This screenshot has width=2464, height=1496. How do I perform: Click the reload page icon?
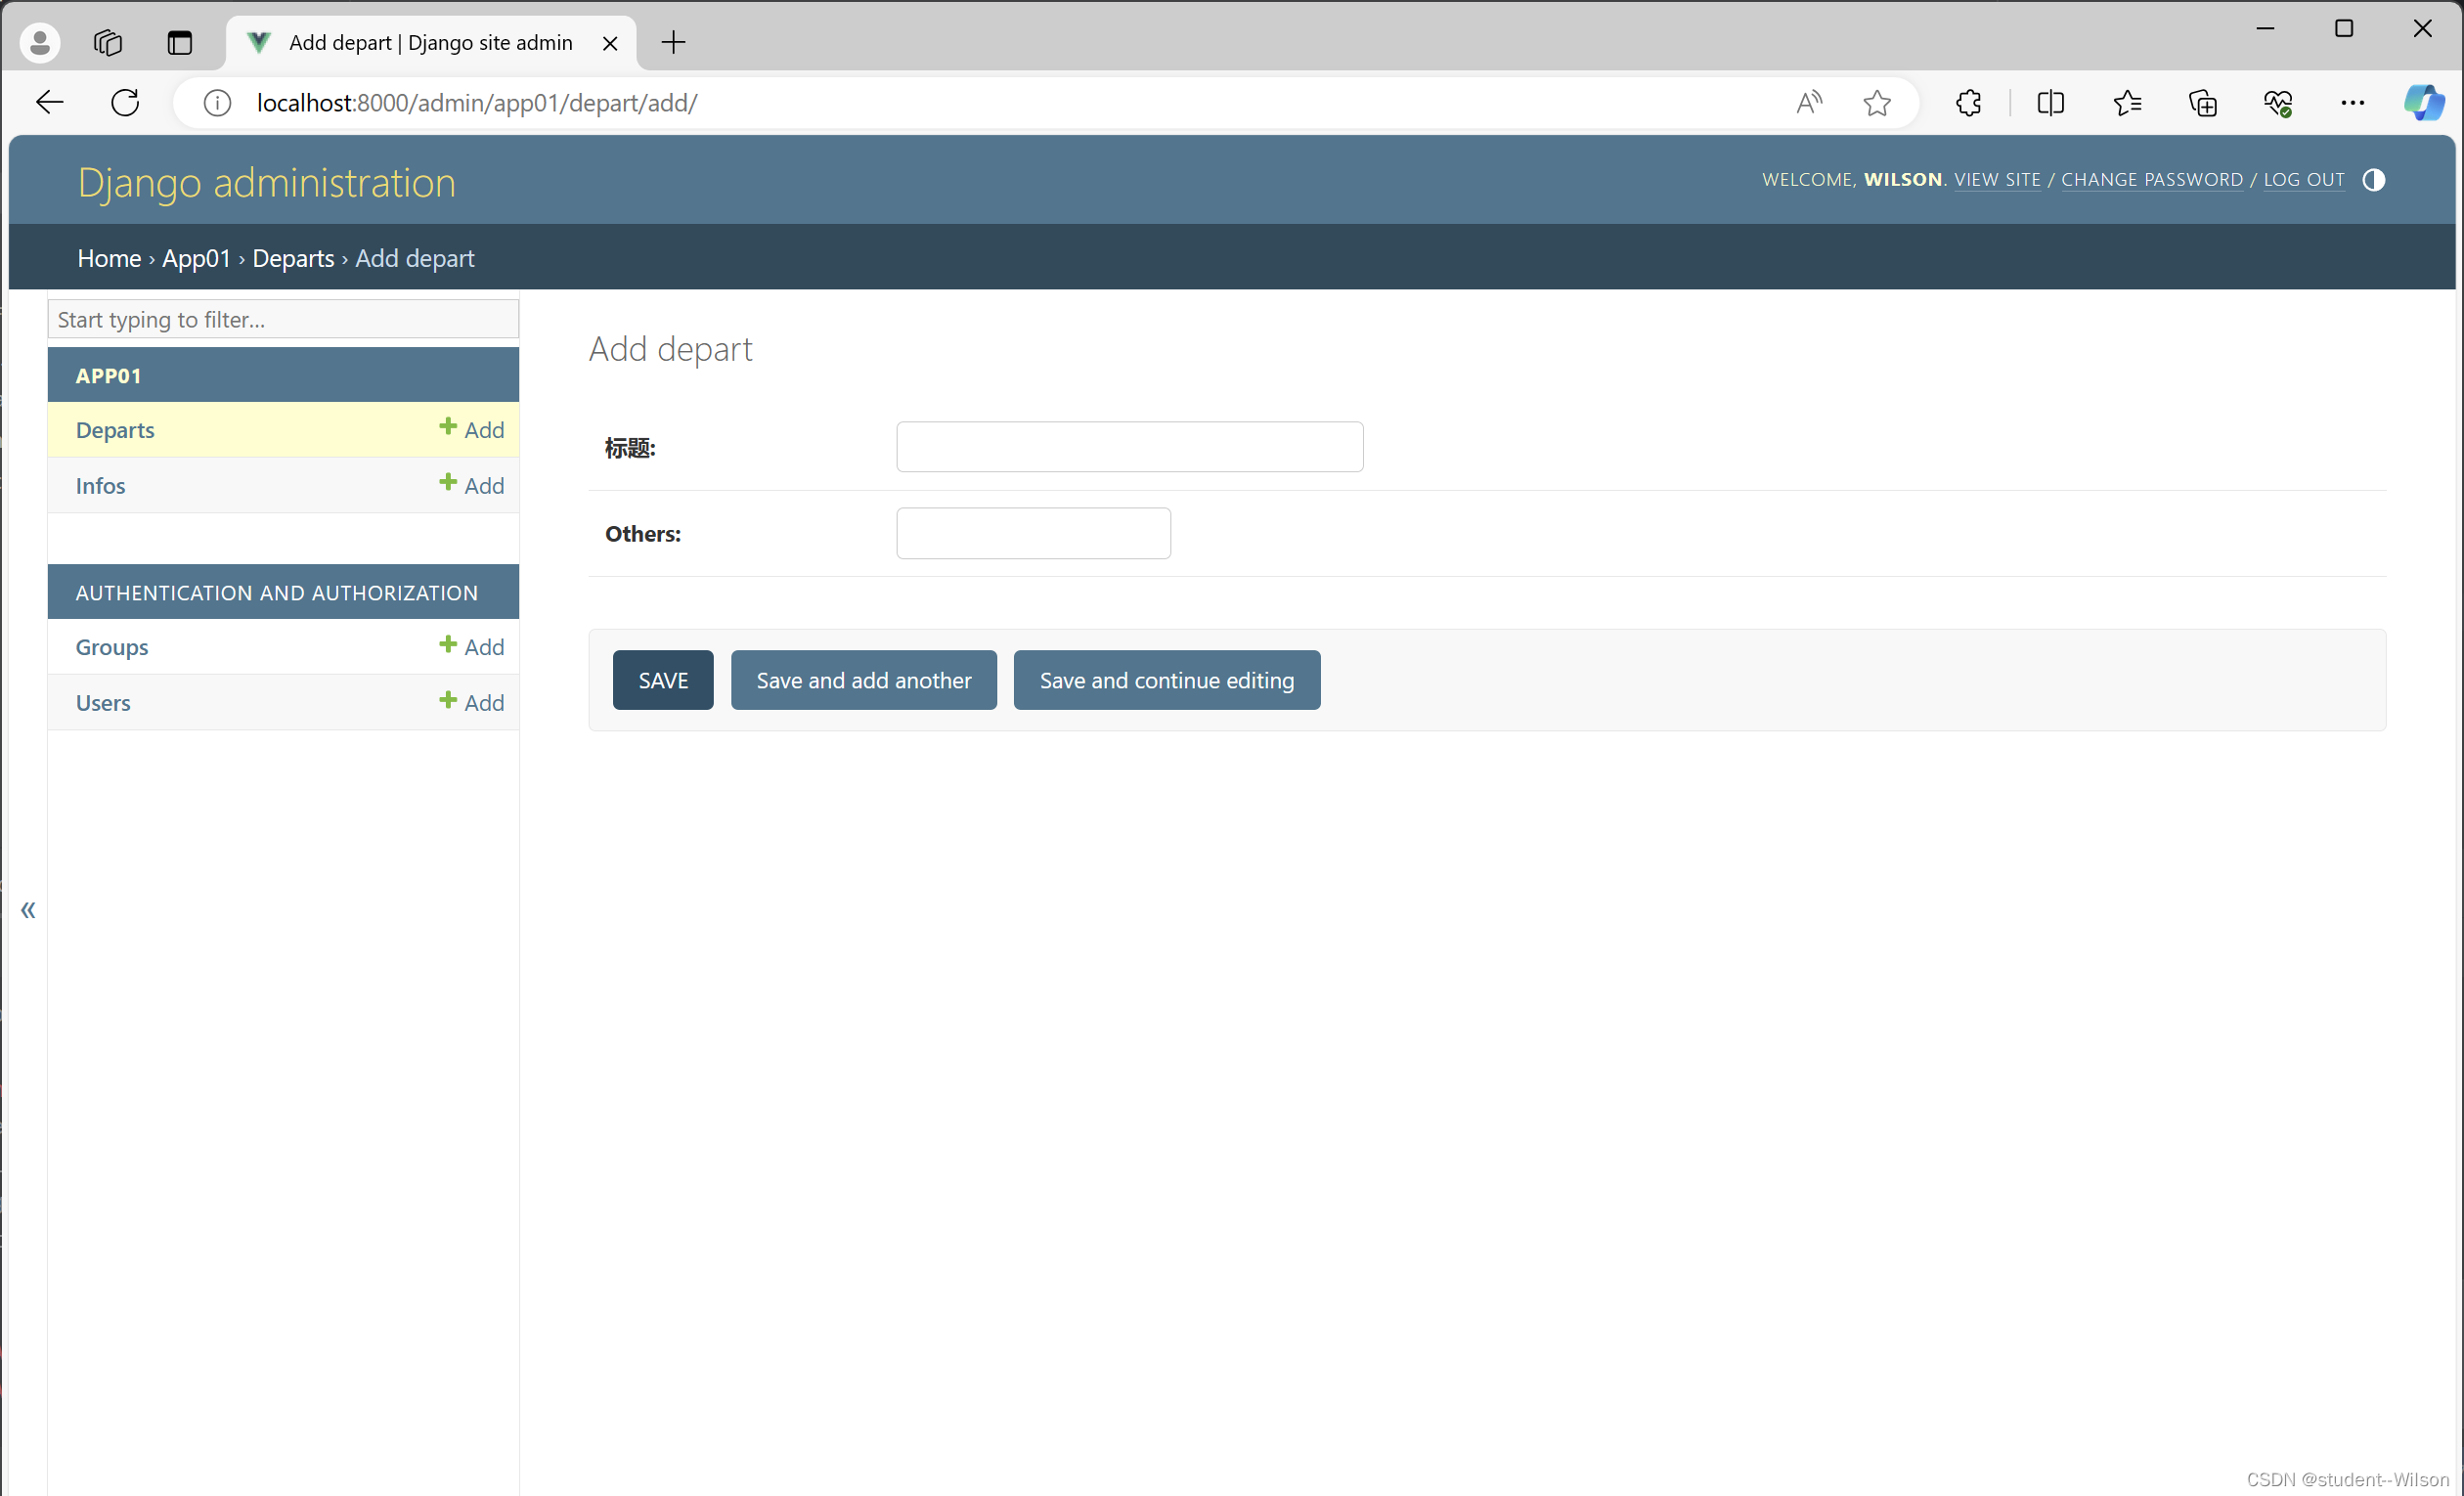(127, 101)
